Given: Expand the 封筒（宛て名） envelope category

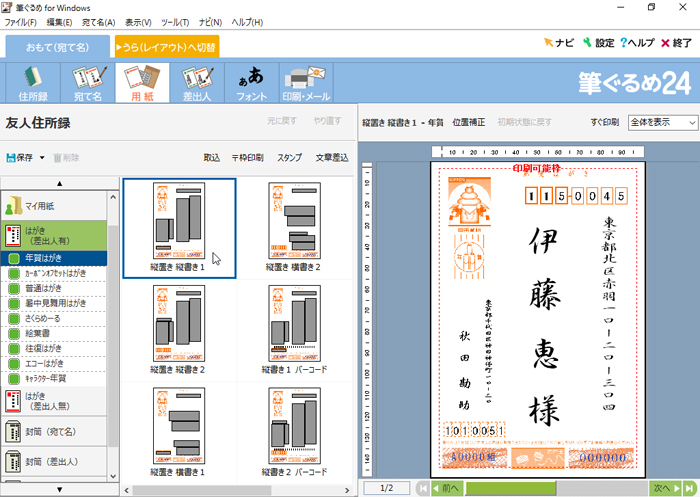Looking at the screenshot, I should tap(54, 431).
